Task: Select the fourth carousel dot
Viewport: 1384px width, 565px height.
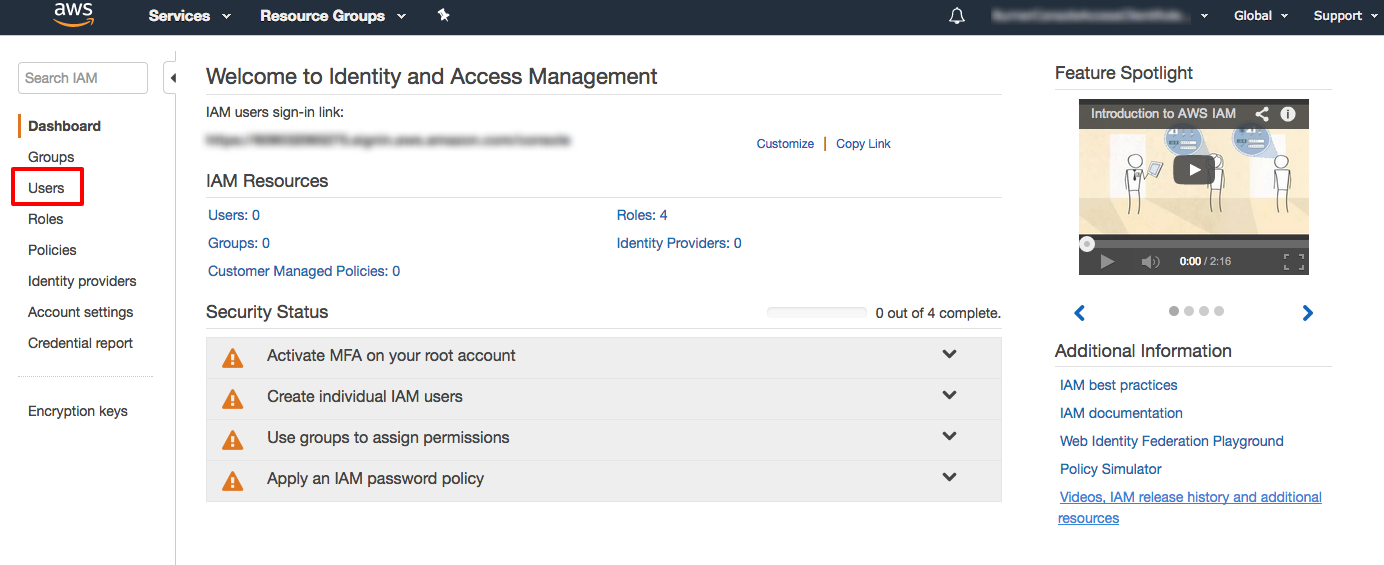Action: click(1219, 311)
